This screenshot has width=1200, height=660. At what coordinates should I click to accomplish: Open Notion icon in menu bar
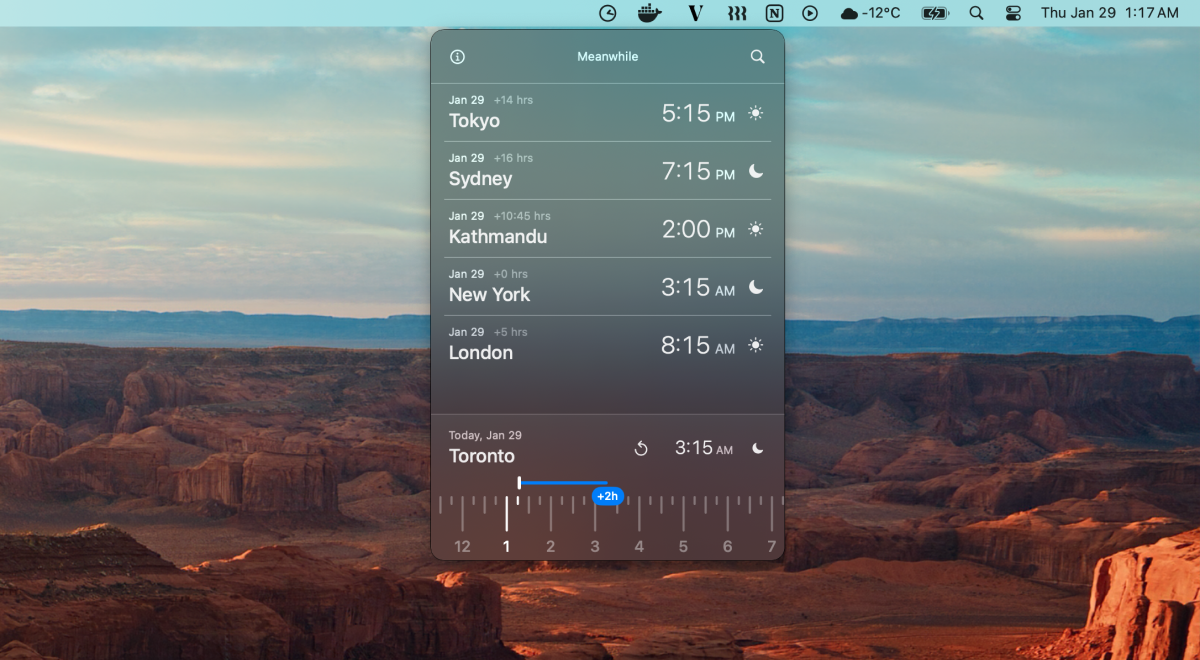[x=774, y=13]
